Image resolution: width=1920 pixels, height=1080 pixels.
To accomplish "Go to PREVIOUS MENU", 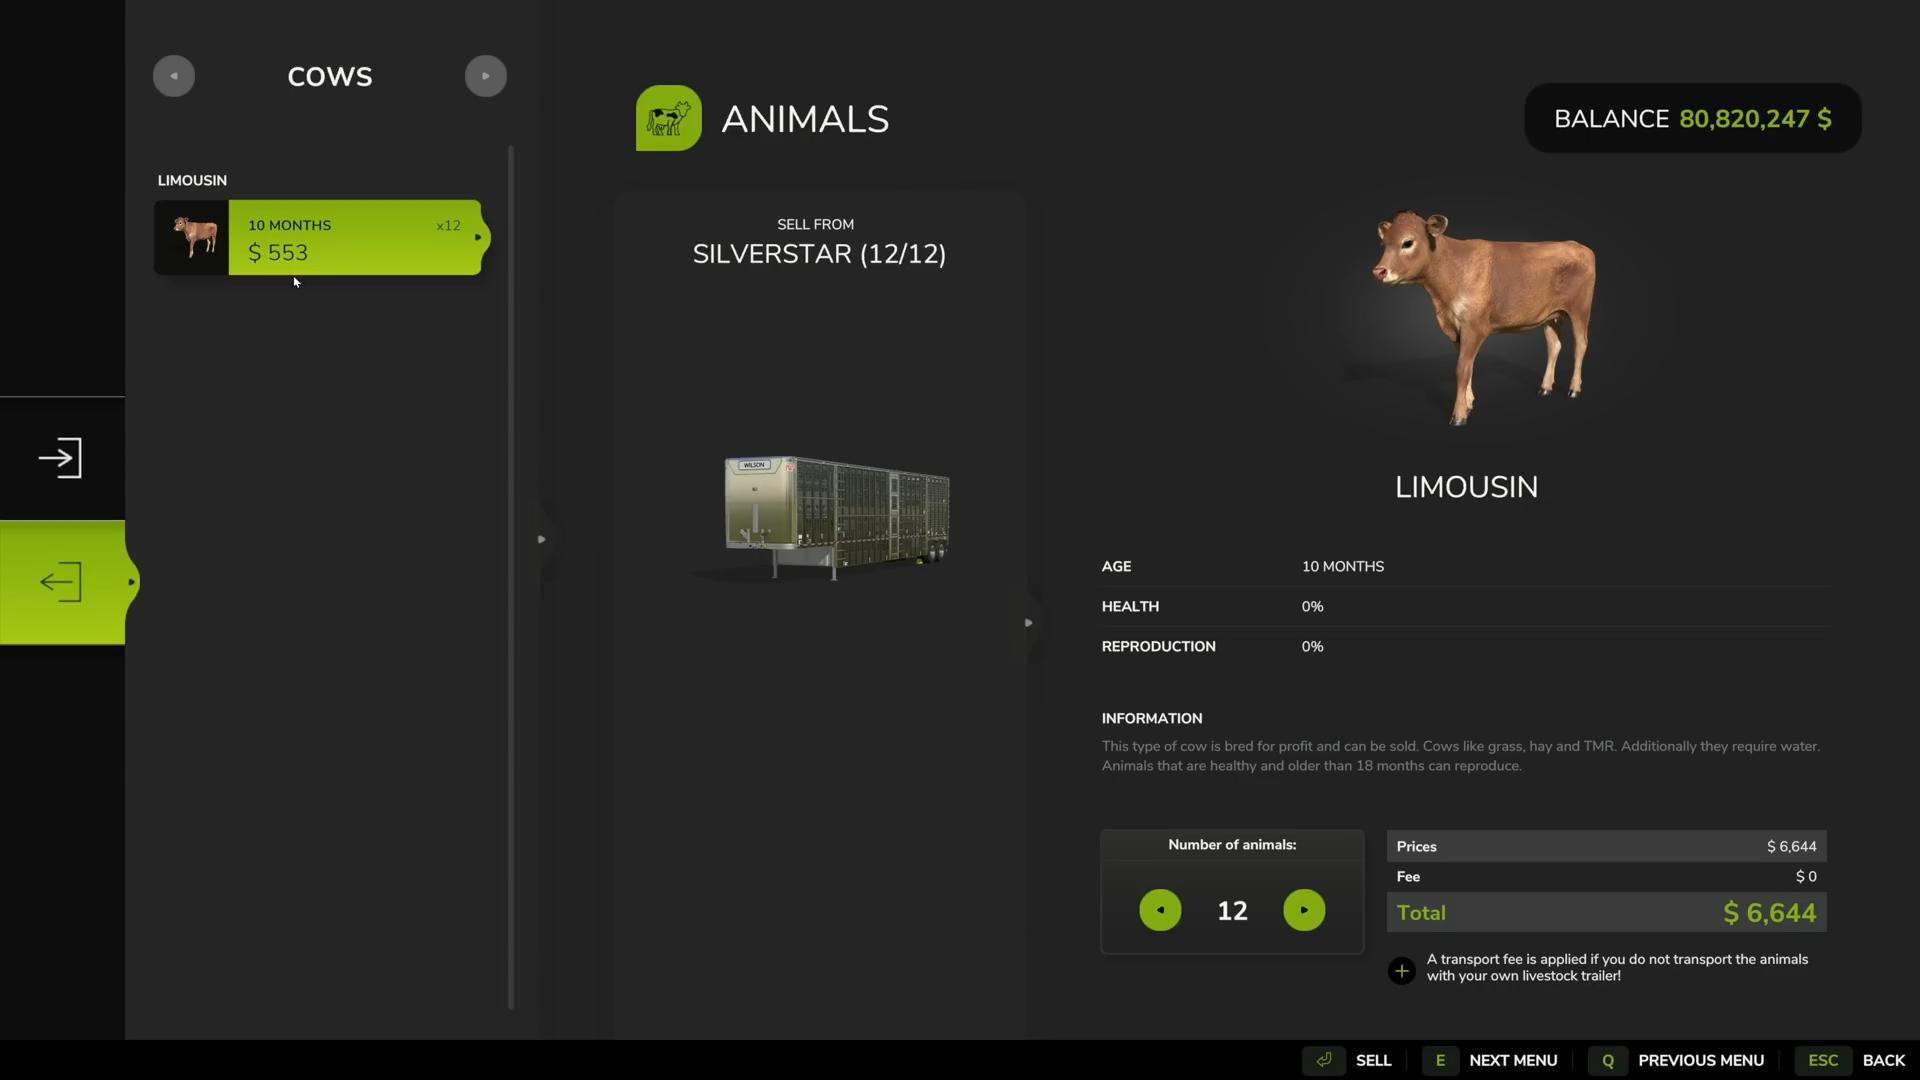I will 1701,1060.
